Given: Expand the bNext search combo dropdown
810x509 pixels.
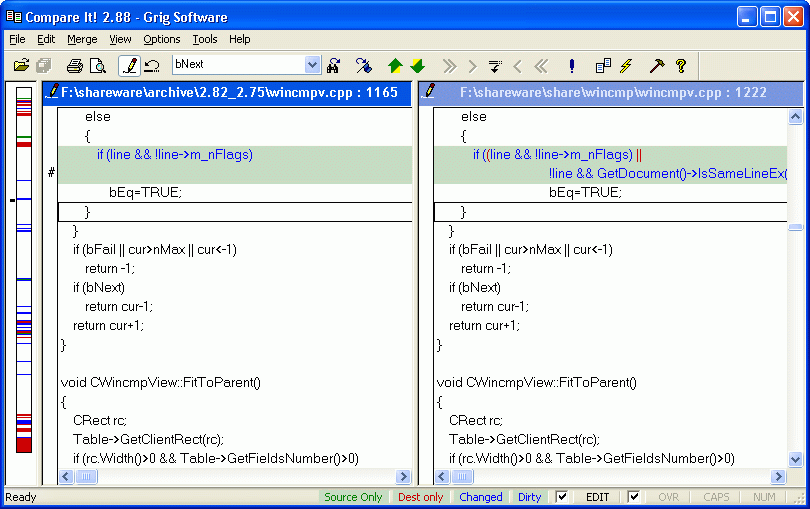Looking at the screenshot, I should pos(312,65).
